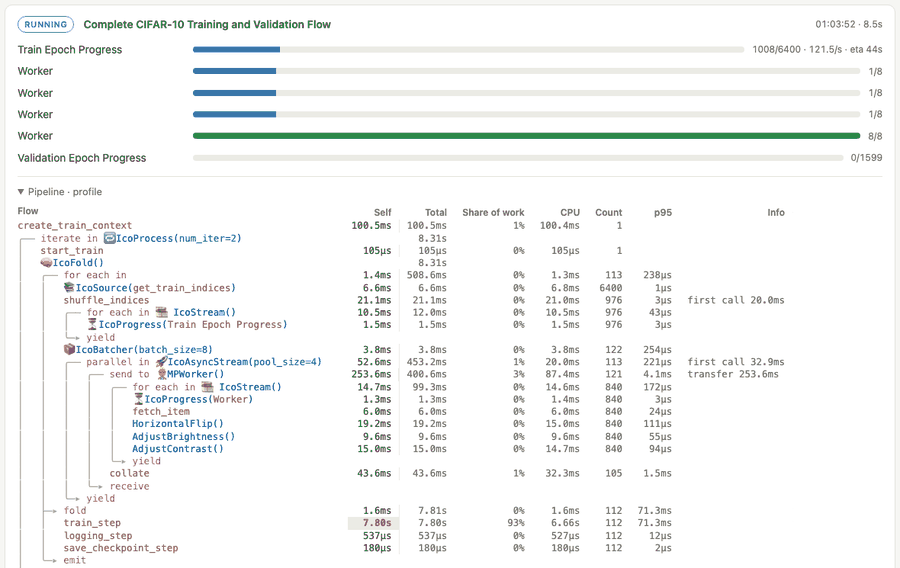Click the IcoProcess icon next to num_iter=2

coord(109,238)
